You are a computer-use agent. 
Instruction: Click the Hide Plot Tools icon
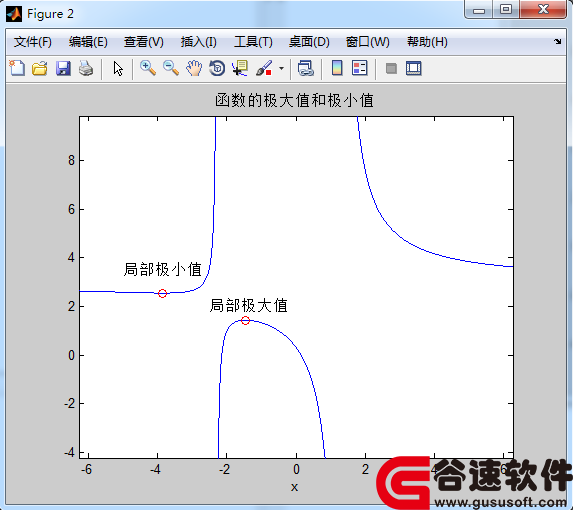tap(391, 68)
